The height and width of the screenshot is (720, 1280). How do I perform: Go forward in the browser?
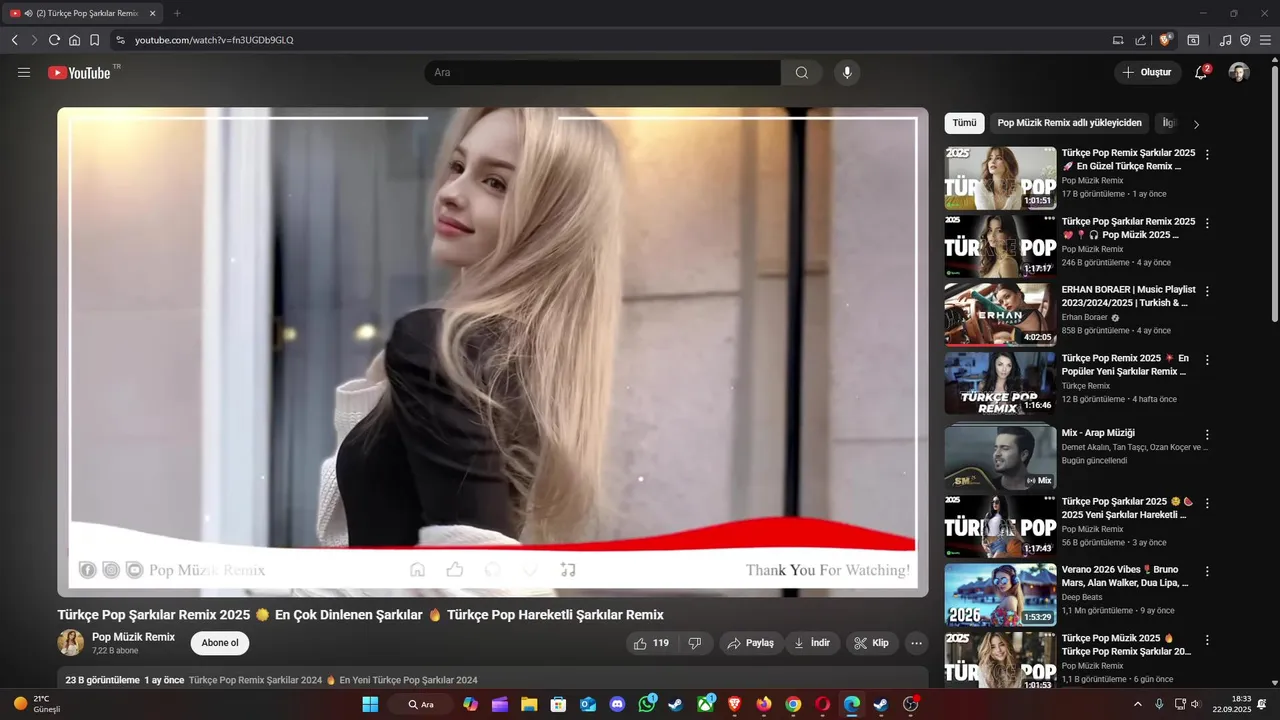pyautogui.click(x=34, y=40)
